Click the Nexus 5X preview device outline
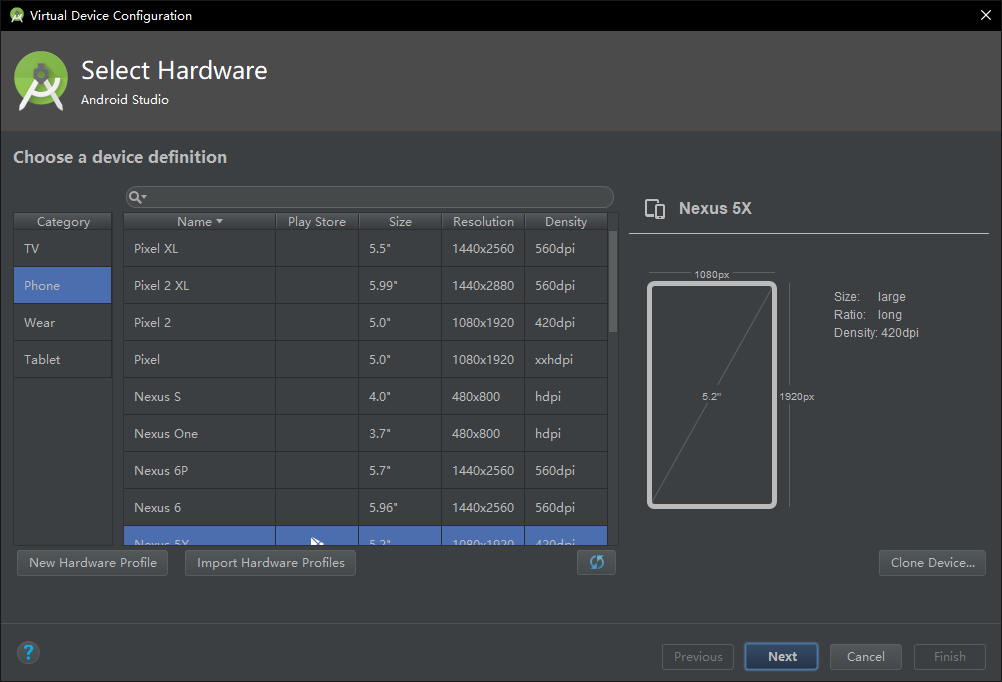 click(712, 395)
